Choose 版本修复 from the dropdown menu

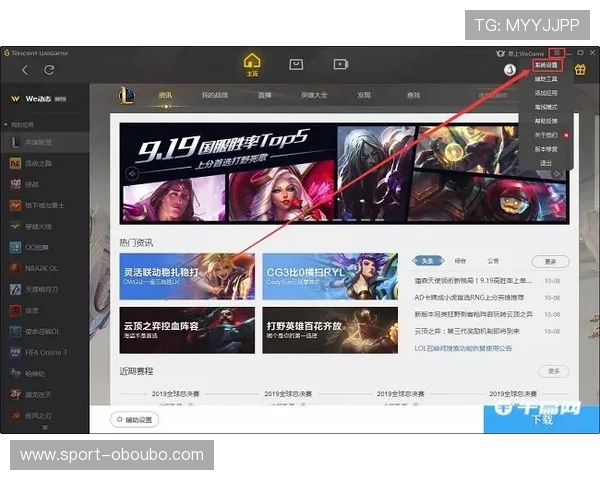pyautogui.click(x=546, y=149)
